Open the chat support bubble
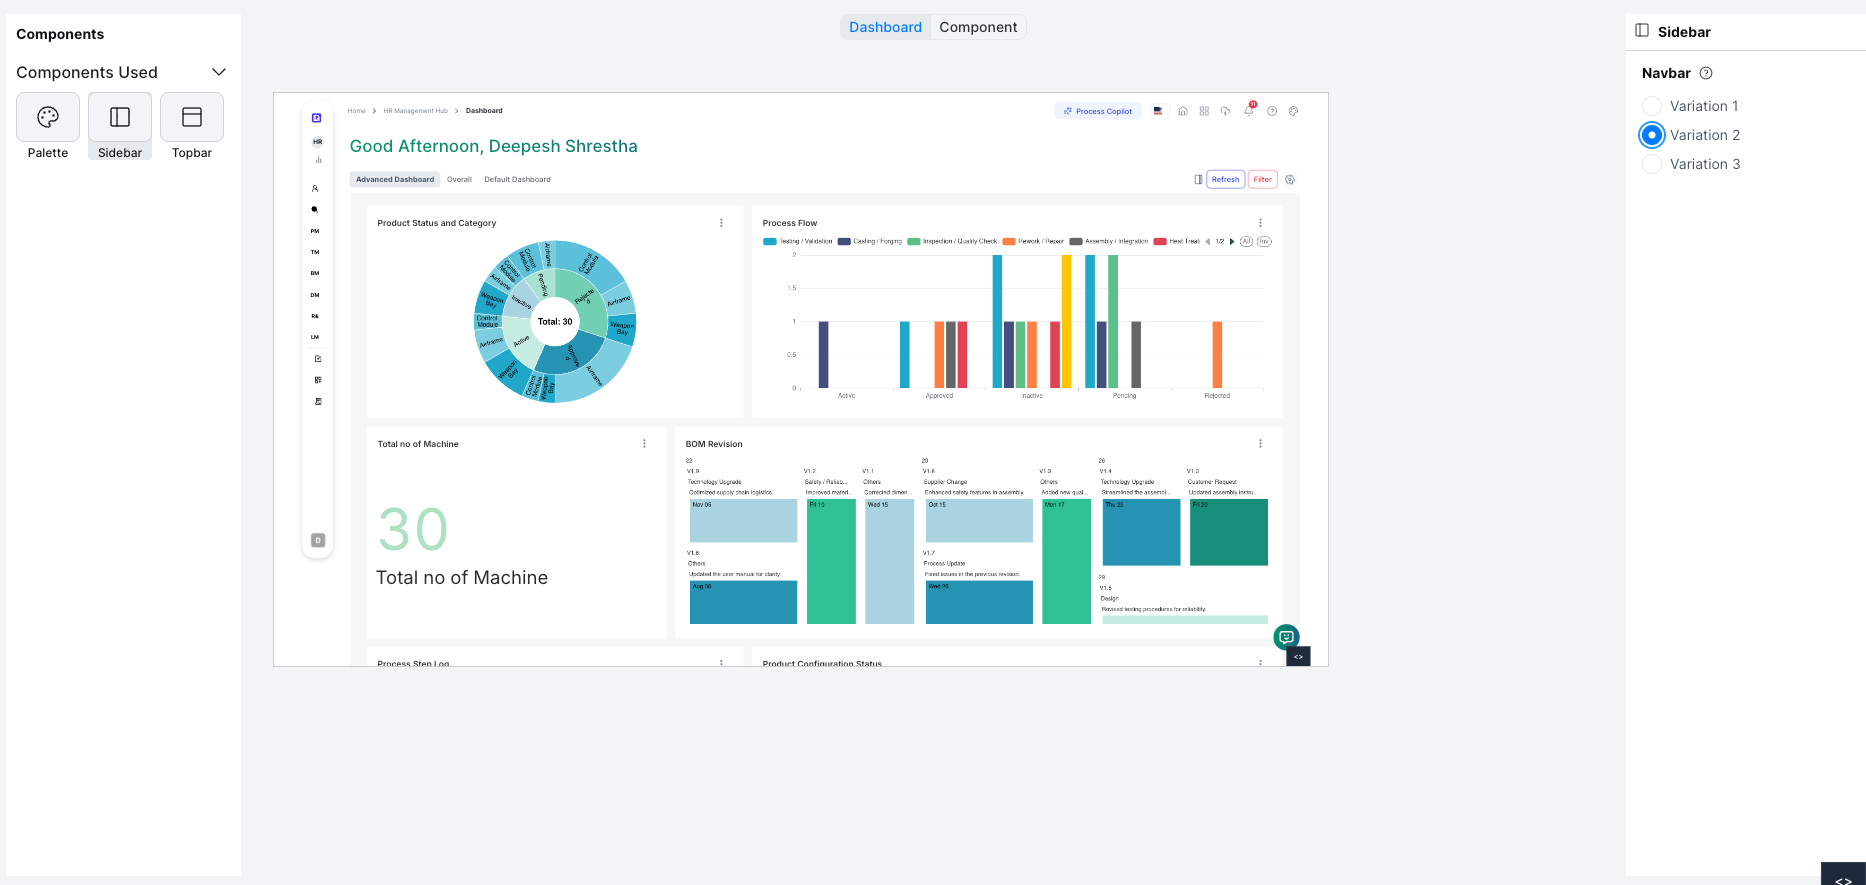The height and width of the screenshot is (885, 1866). (x=1286, y=637)
